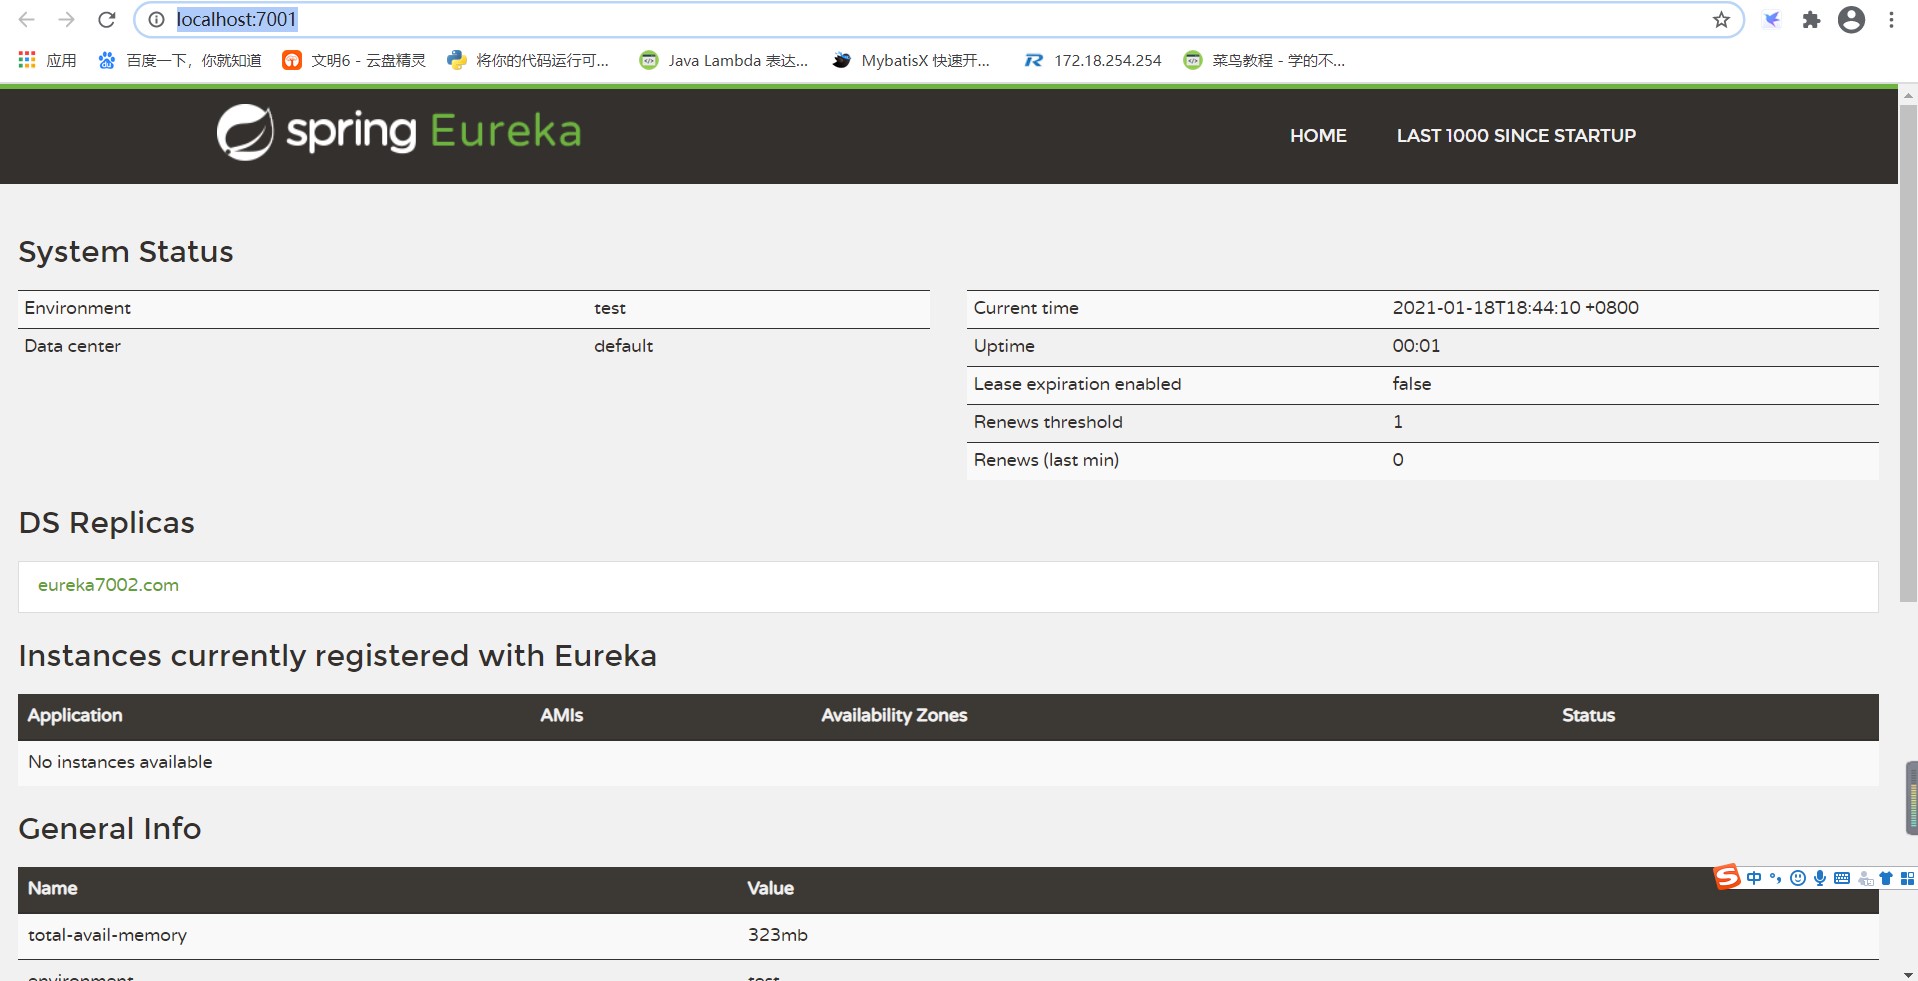1918x981 pixels.
Task: Open the blue bird extension icon
Action: (x=1771, y=20)
